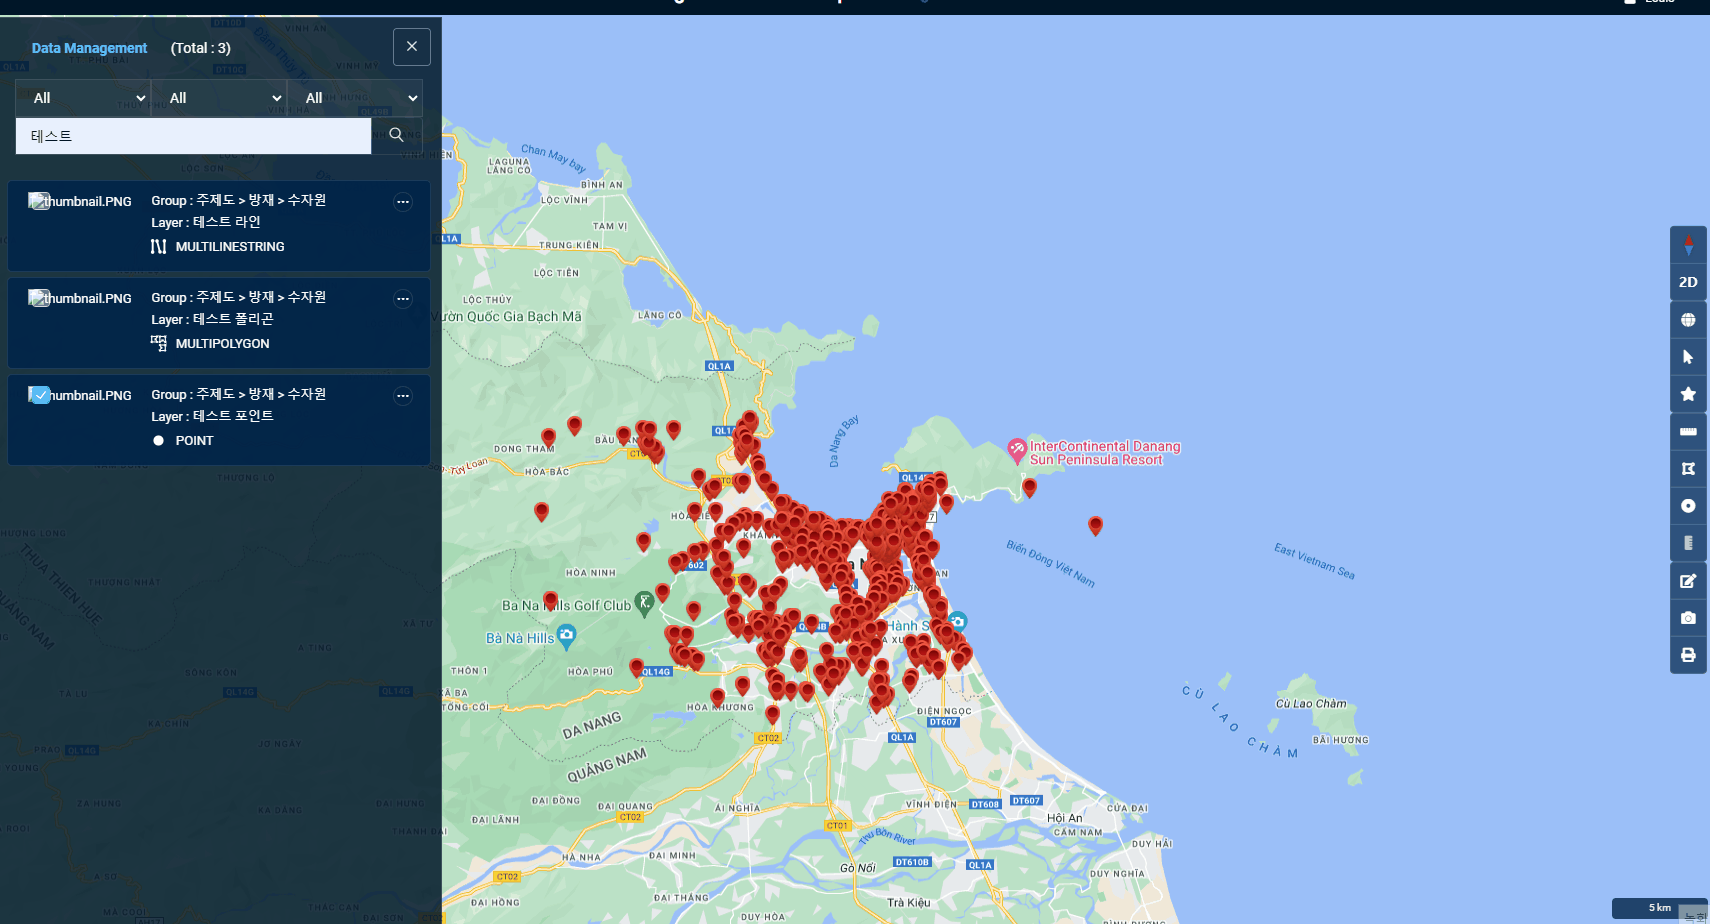Click the MULTIPOLYGON geometry icon
This screenshot has width=1710, height=924.
coord(158,343)
